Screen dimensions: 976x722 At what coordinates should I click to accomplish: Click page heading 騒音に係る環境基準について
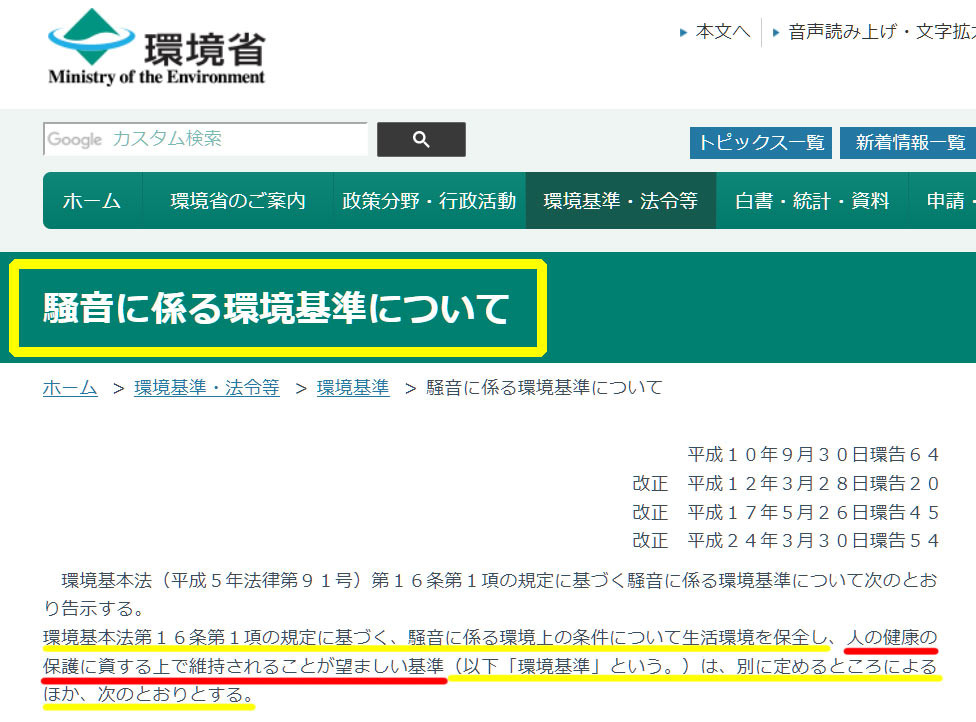[276, 308]
